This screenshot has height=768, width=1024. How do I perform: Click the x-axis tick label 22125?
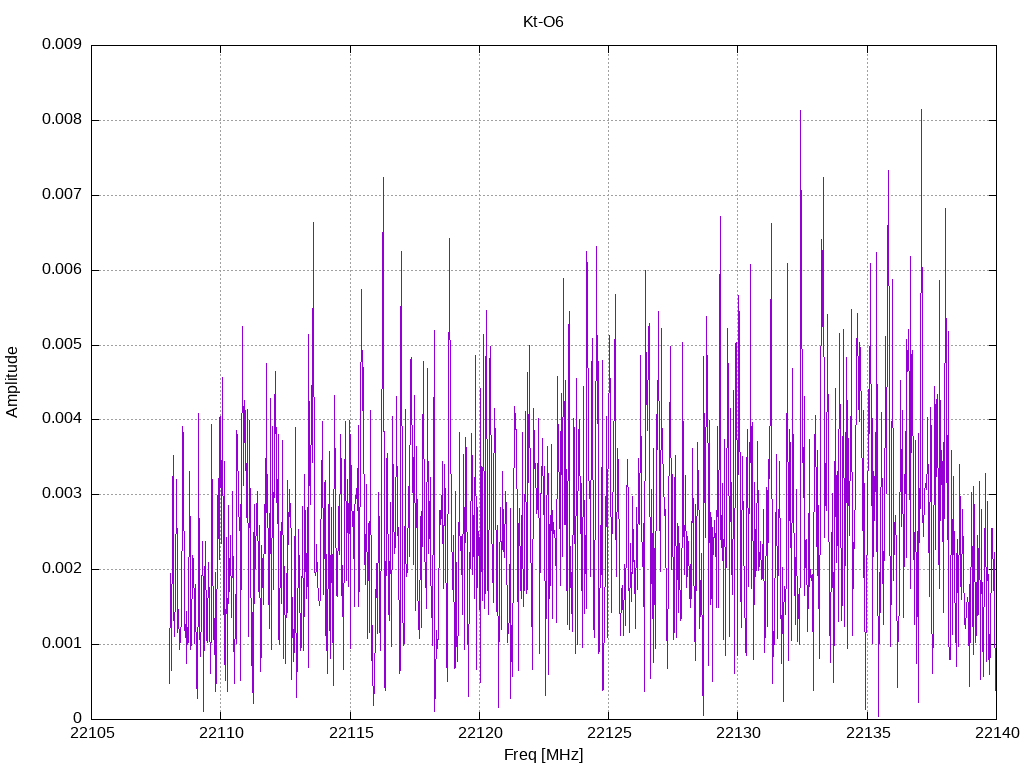pyautogui.click(x=609, y=733)
